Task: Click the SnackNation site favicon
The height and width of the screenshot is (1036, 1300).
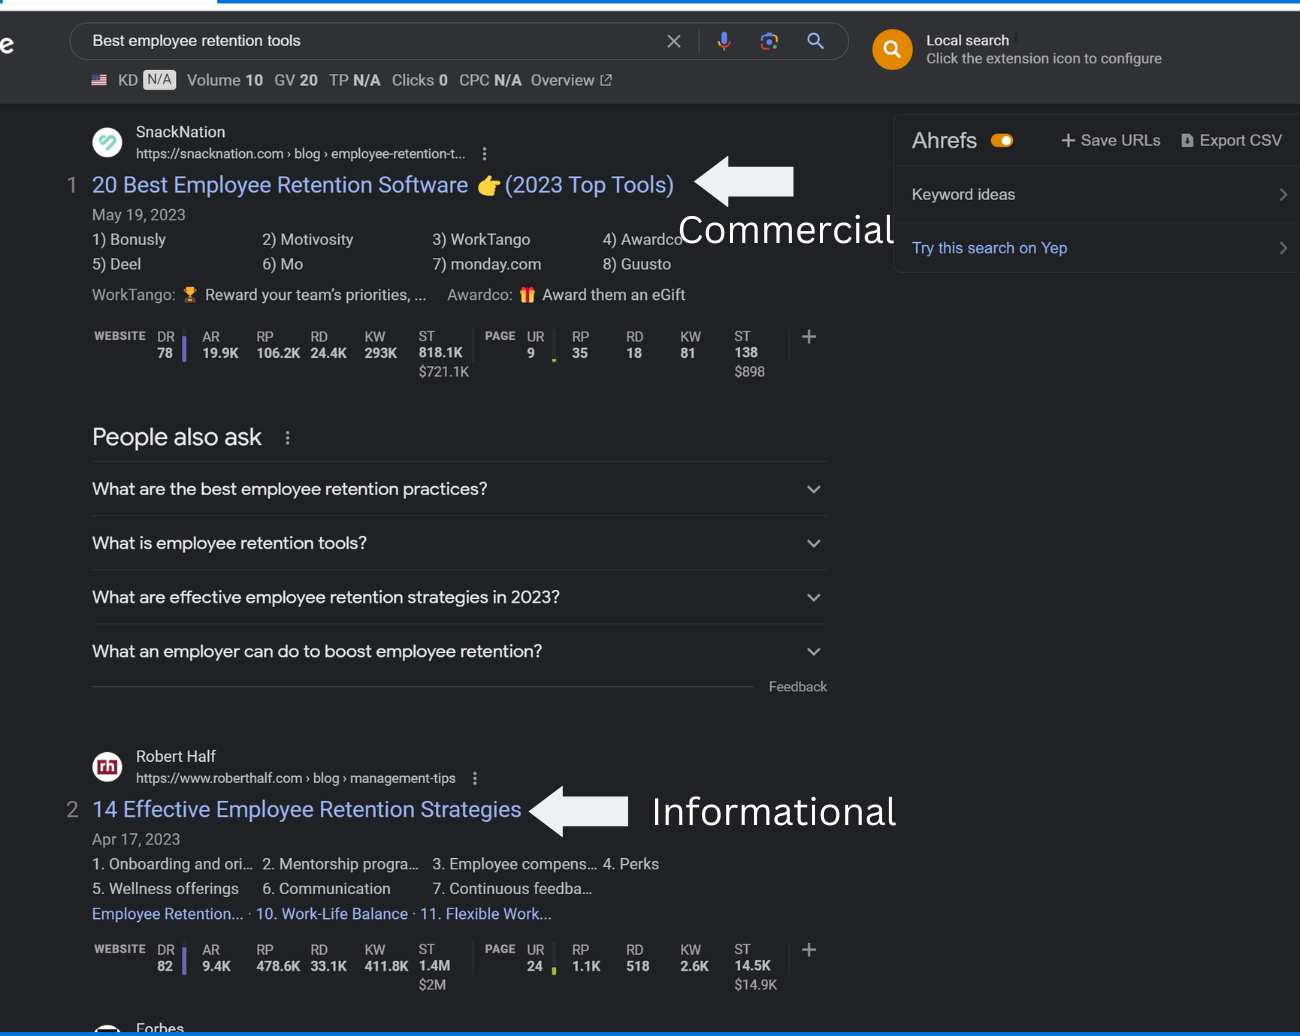Action: pyautogui.click(x=107, y=142)
